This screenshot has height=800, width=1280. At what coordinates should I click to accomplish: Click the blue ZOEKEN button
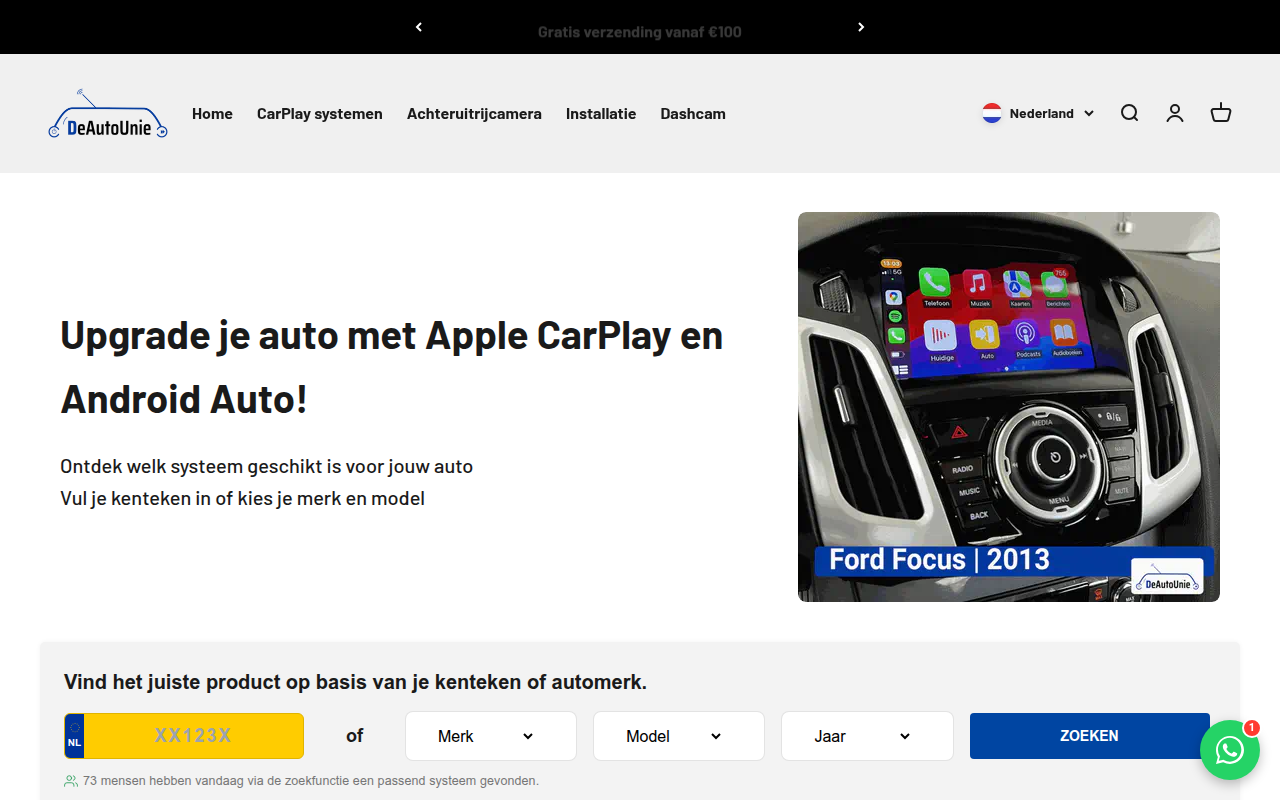(1090, 736)
